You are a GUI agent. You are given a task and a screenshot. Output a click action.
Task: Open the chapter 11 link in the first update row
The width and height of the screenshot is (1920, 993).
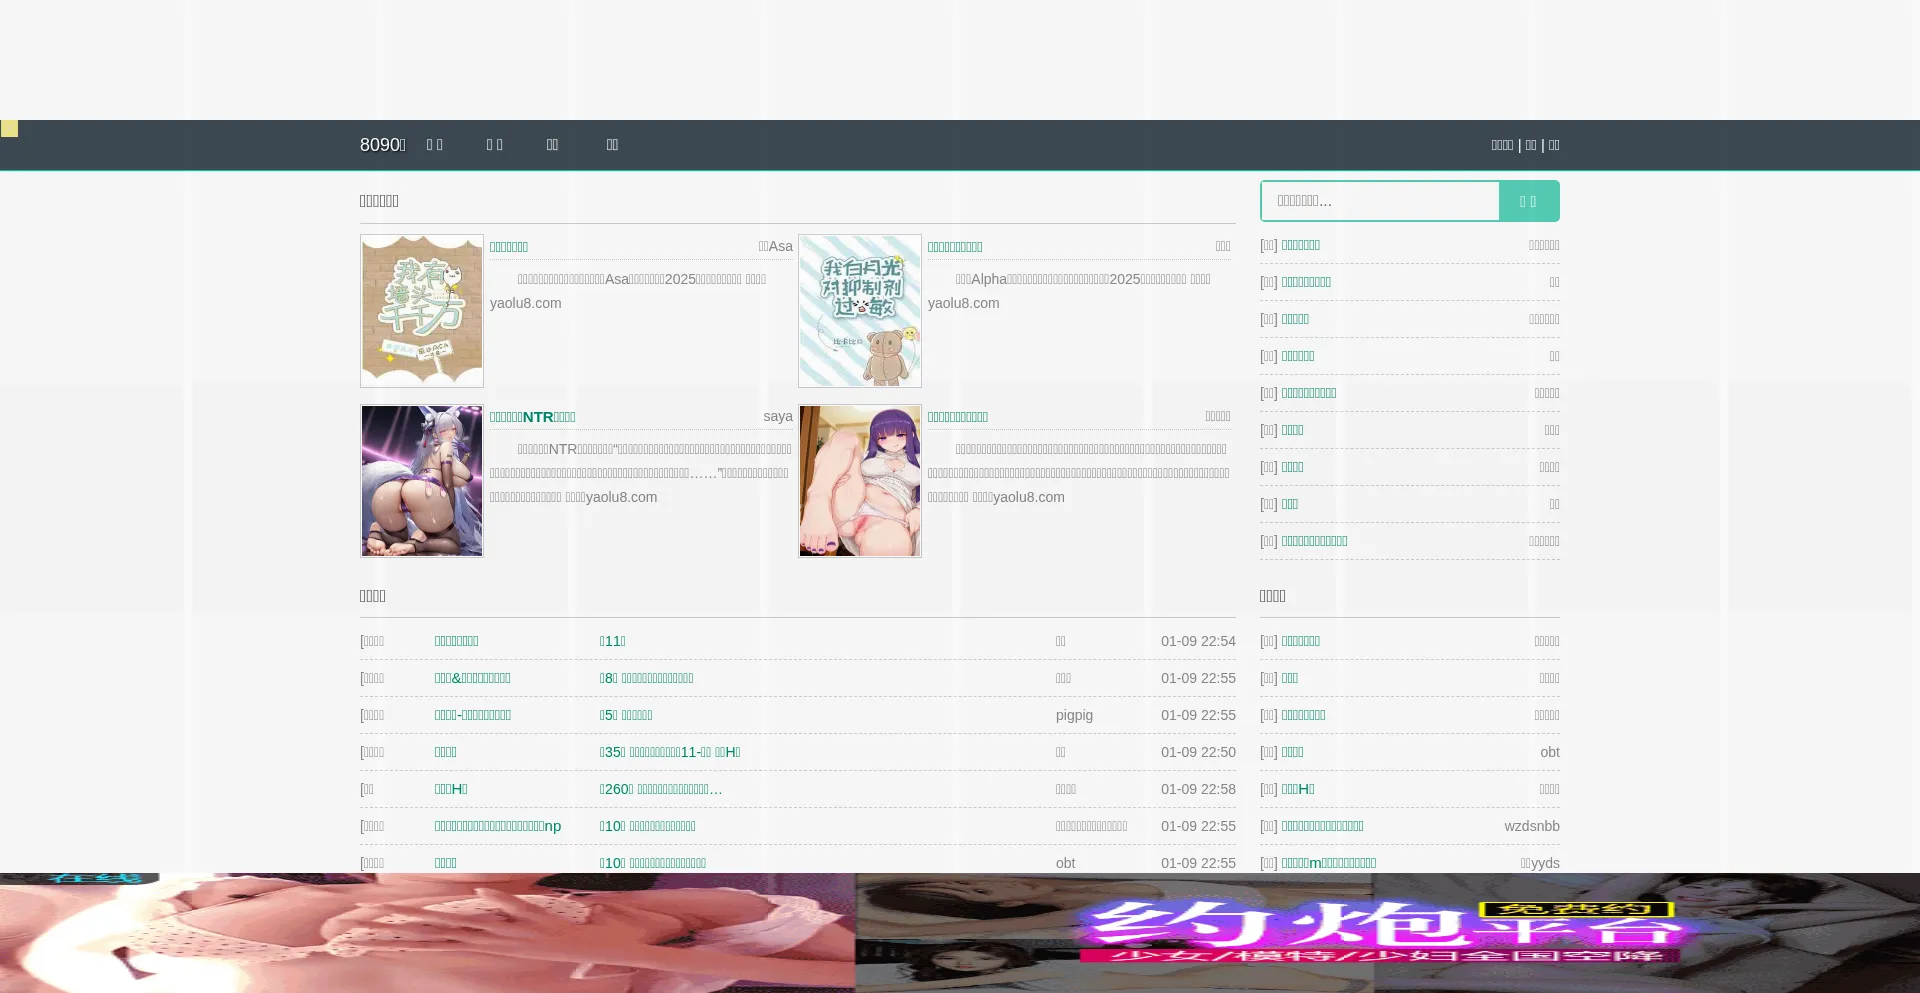[x=612, y=641]
